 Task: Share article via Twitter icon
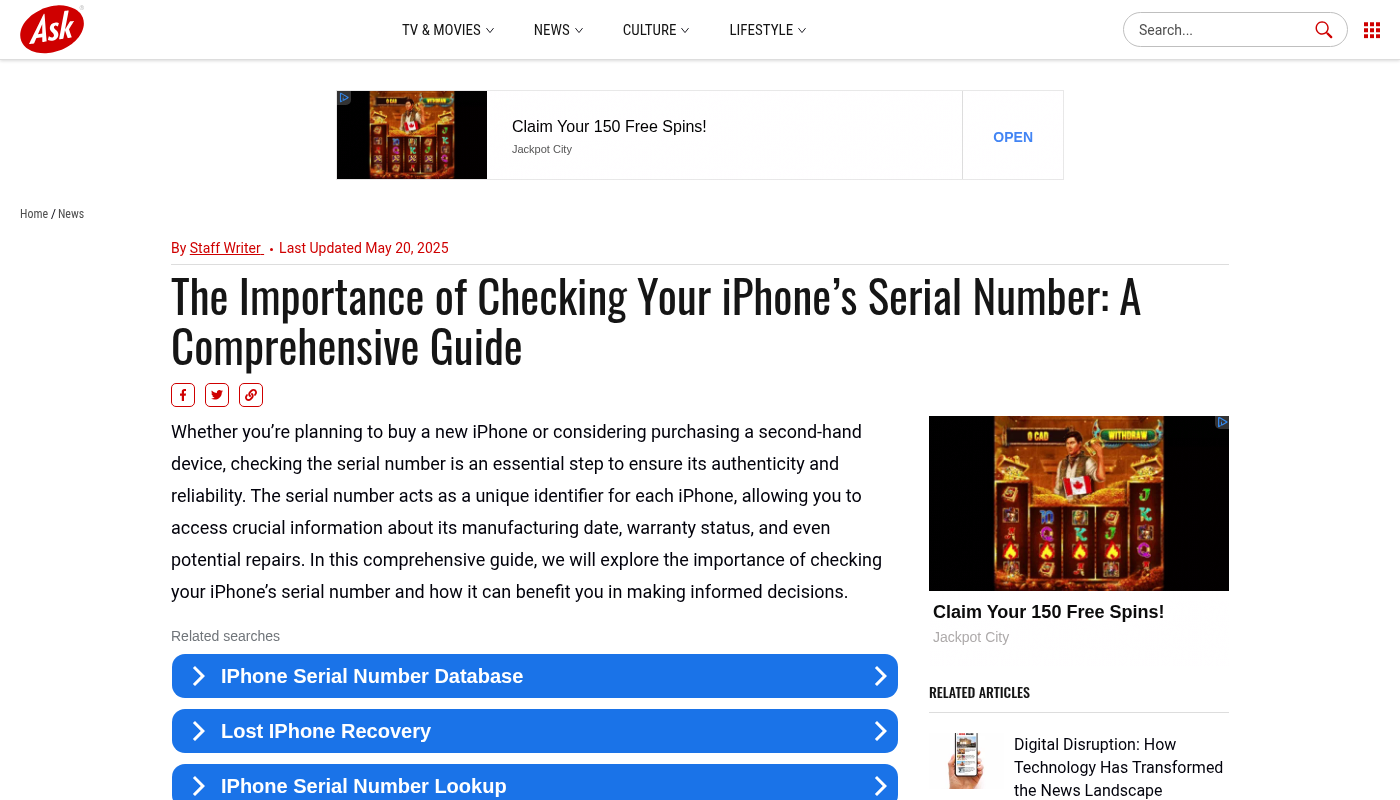click(217, 395)
